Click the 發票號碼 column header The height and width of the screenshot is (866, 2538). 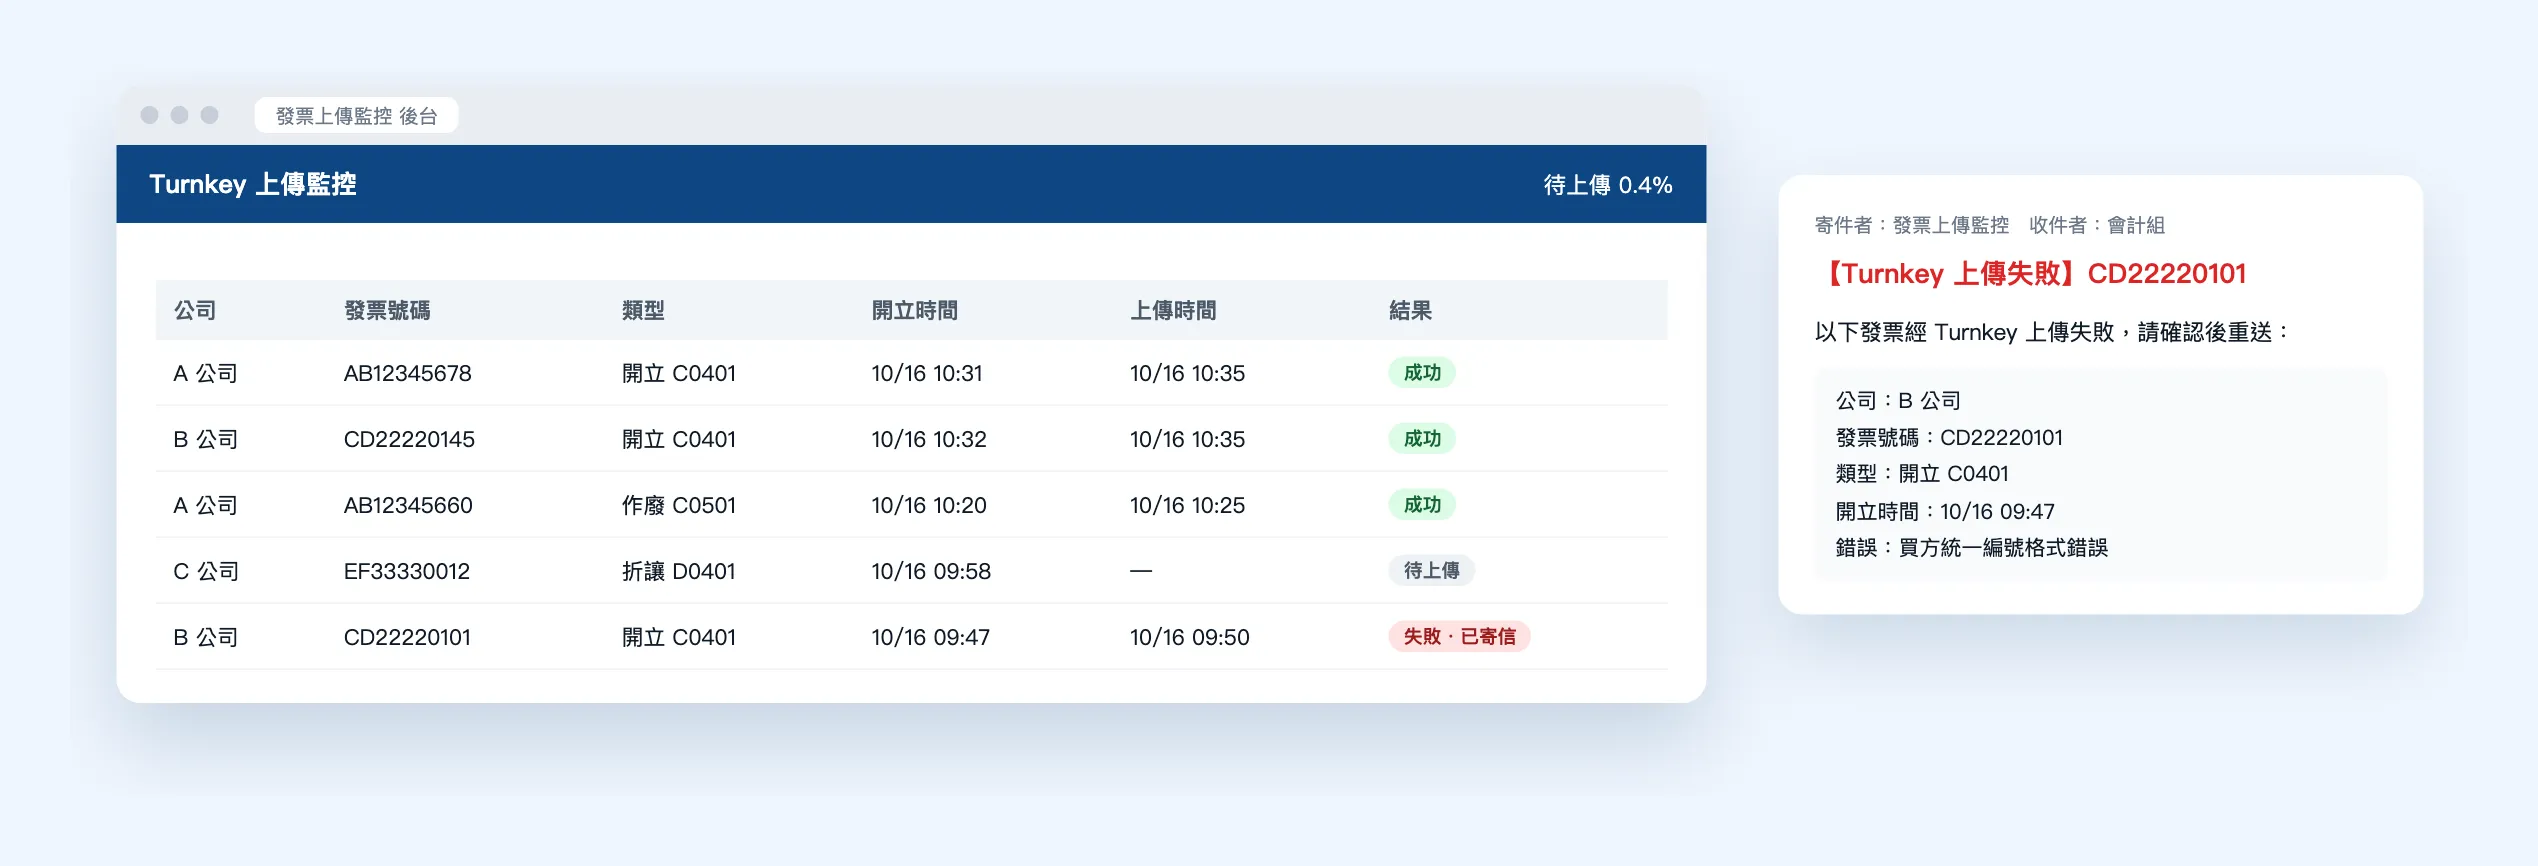coord(387,311)
